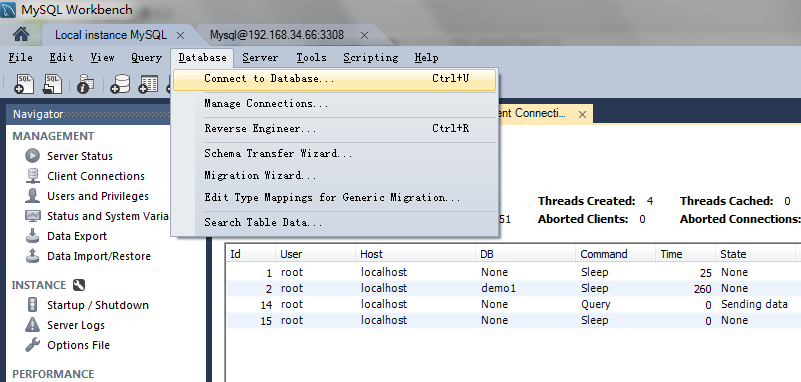
Task: Choose Search Table Data menu entry
Action: coord(335,223)
